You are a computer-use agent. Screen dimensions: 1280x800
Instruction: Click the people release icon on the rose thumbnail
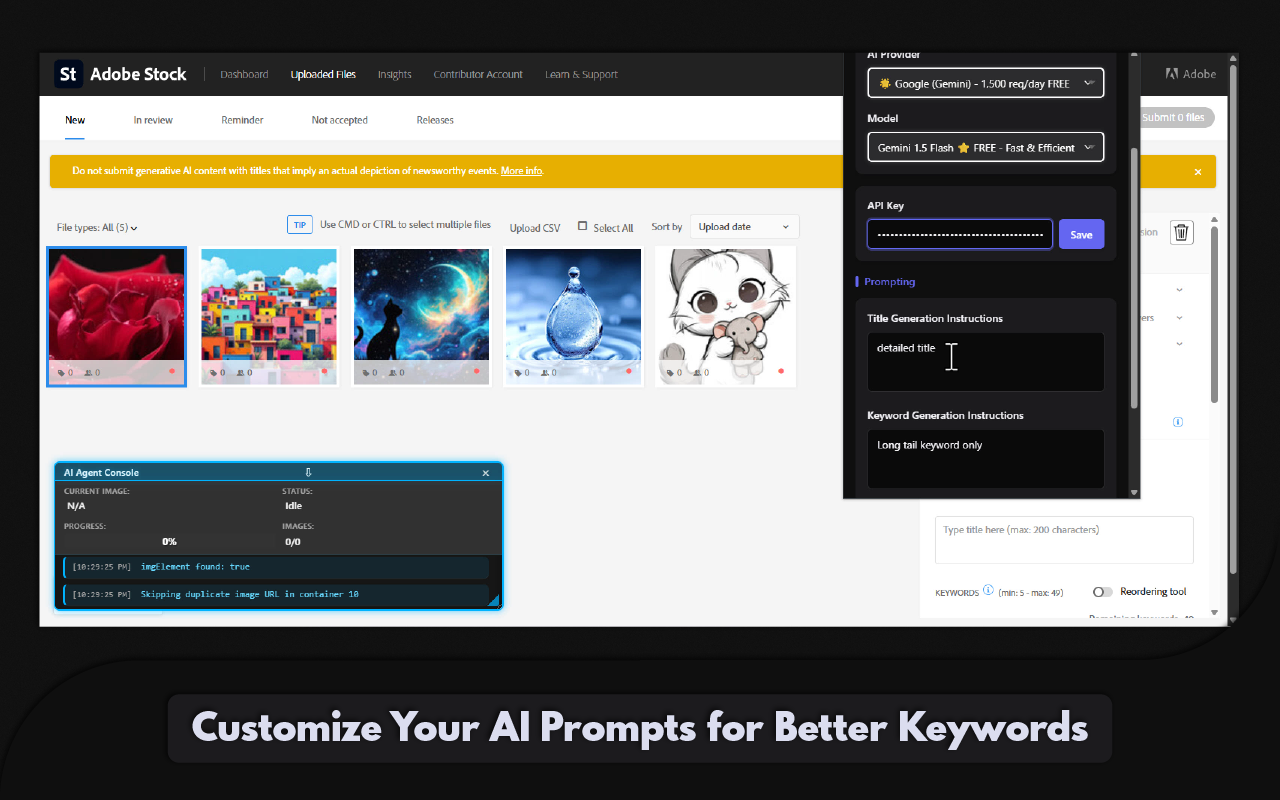(89, 373)
